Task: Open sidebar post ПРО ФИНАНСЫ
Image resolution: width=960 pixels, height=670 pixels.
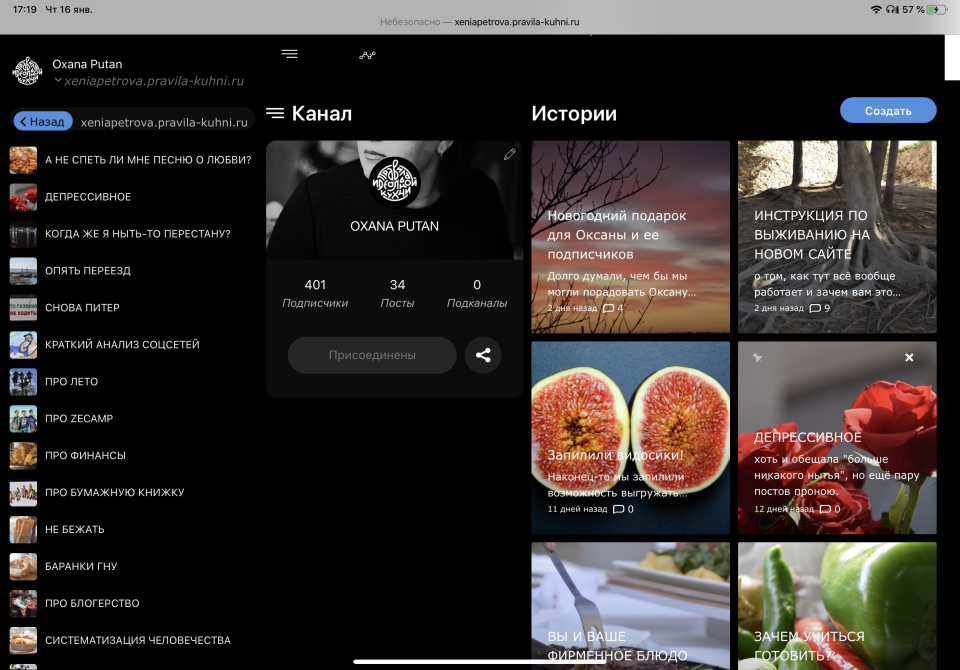Action: tap(85, 456)
